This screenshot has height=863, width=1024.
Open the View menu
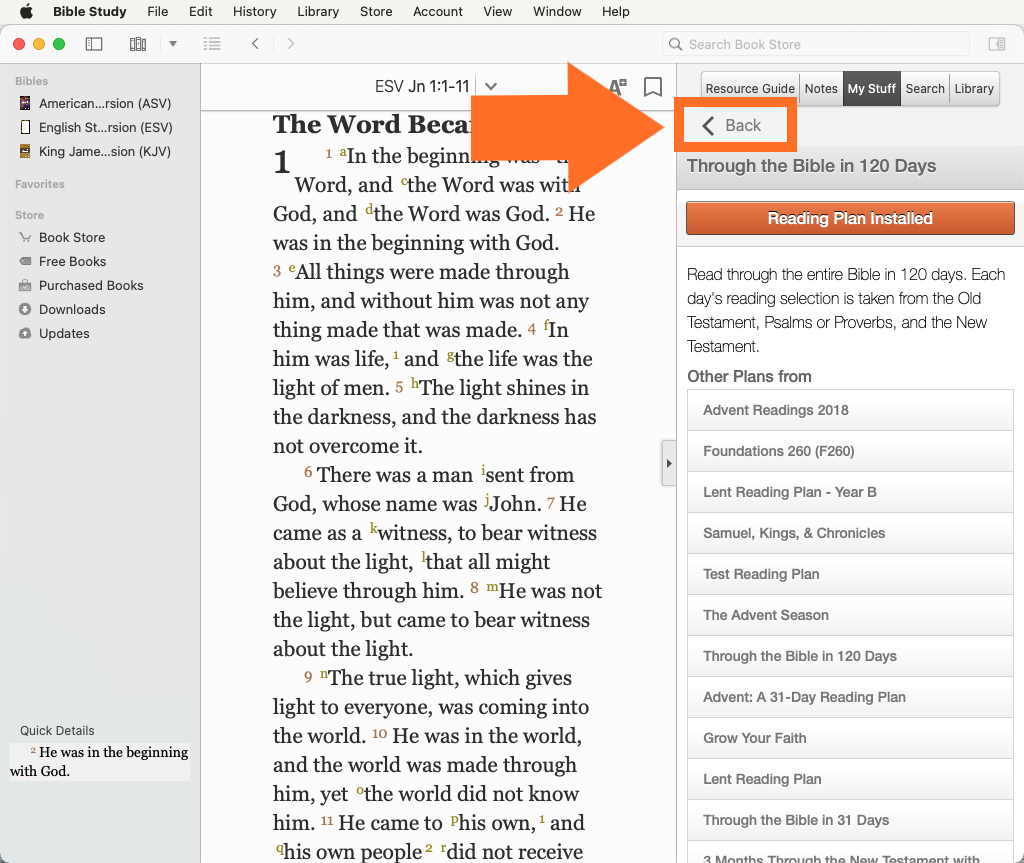(498, 12)
